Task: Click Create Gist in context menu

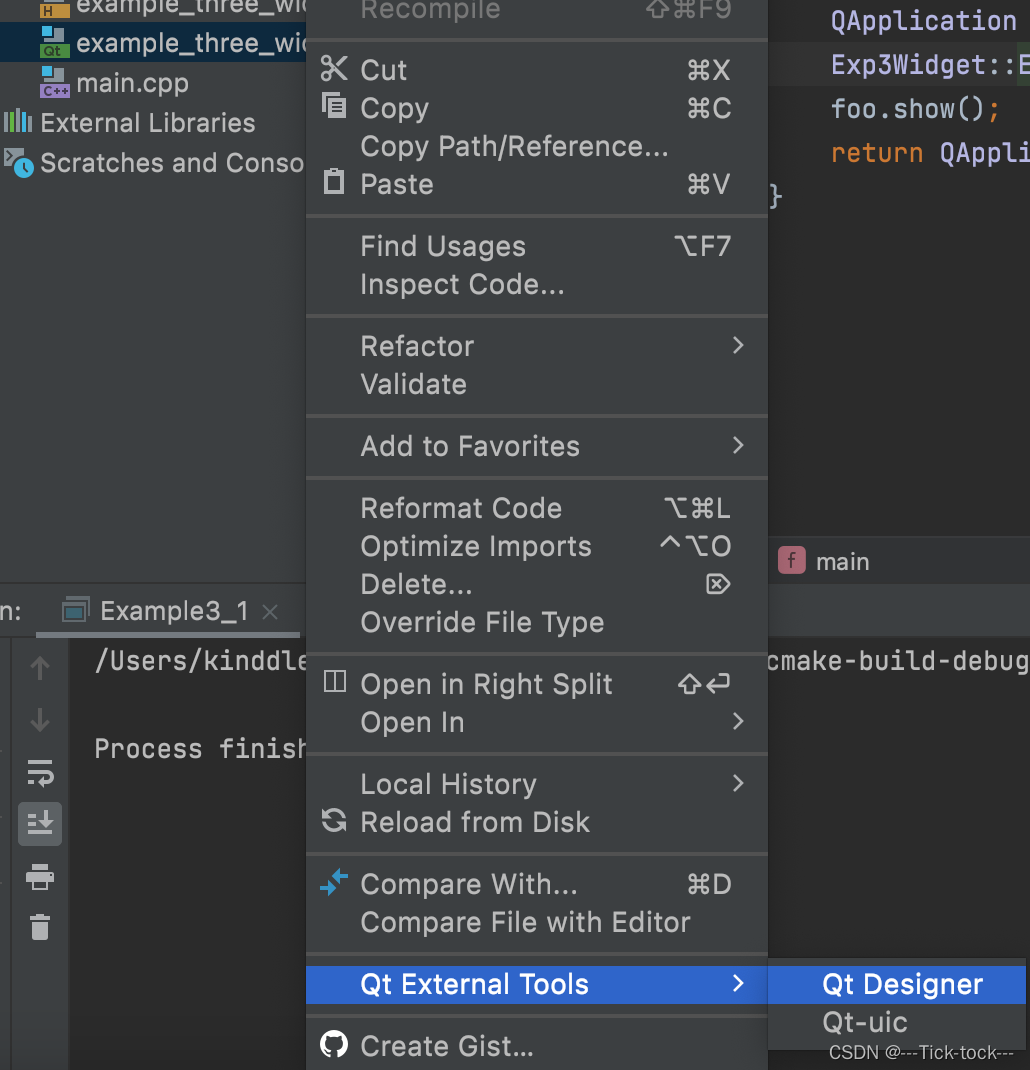Action: [x=447, y=1047]
